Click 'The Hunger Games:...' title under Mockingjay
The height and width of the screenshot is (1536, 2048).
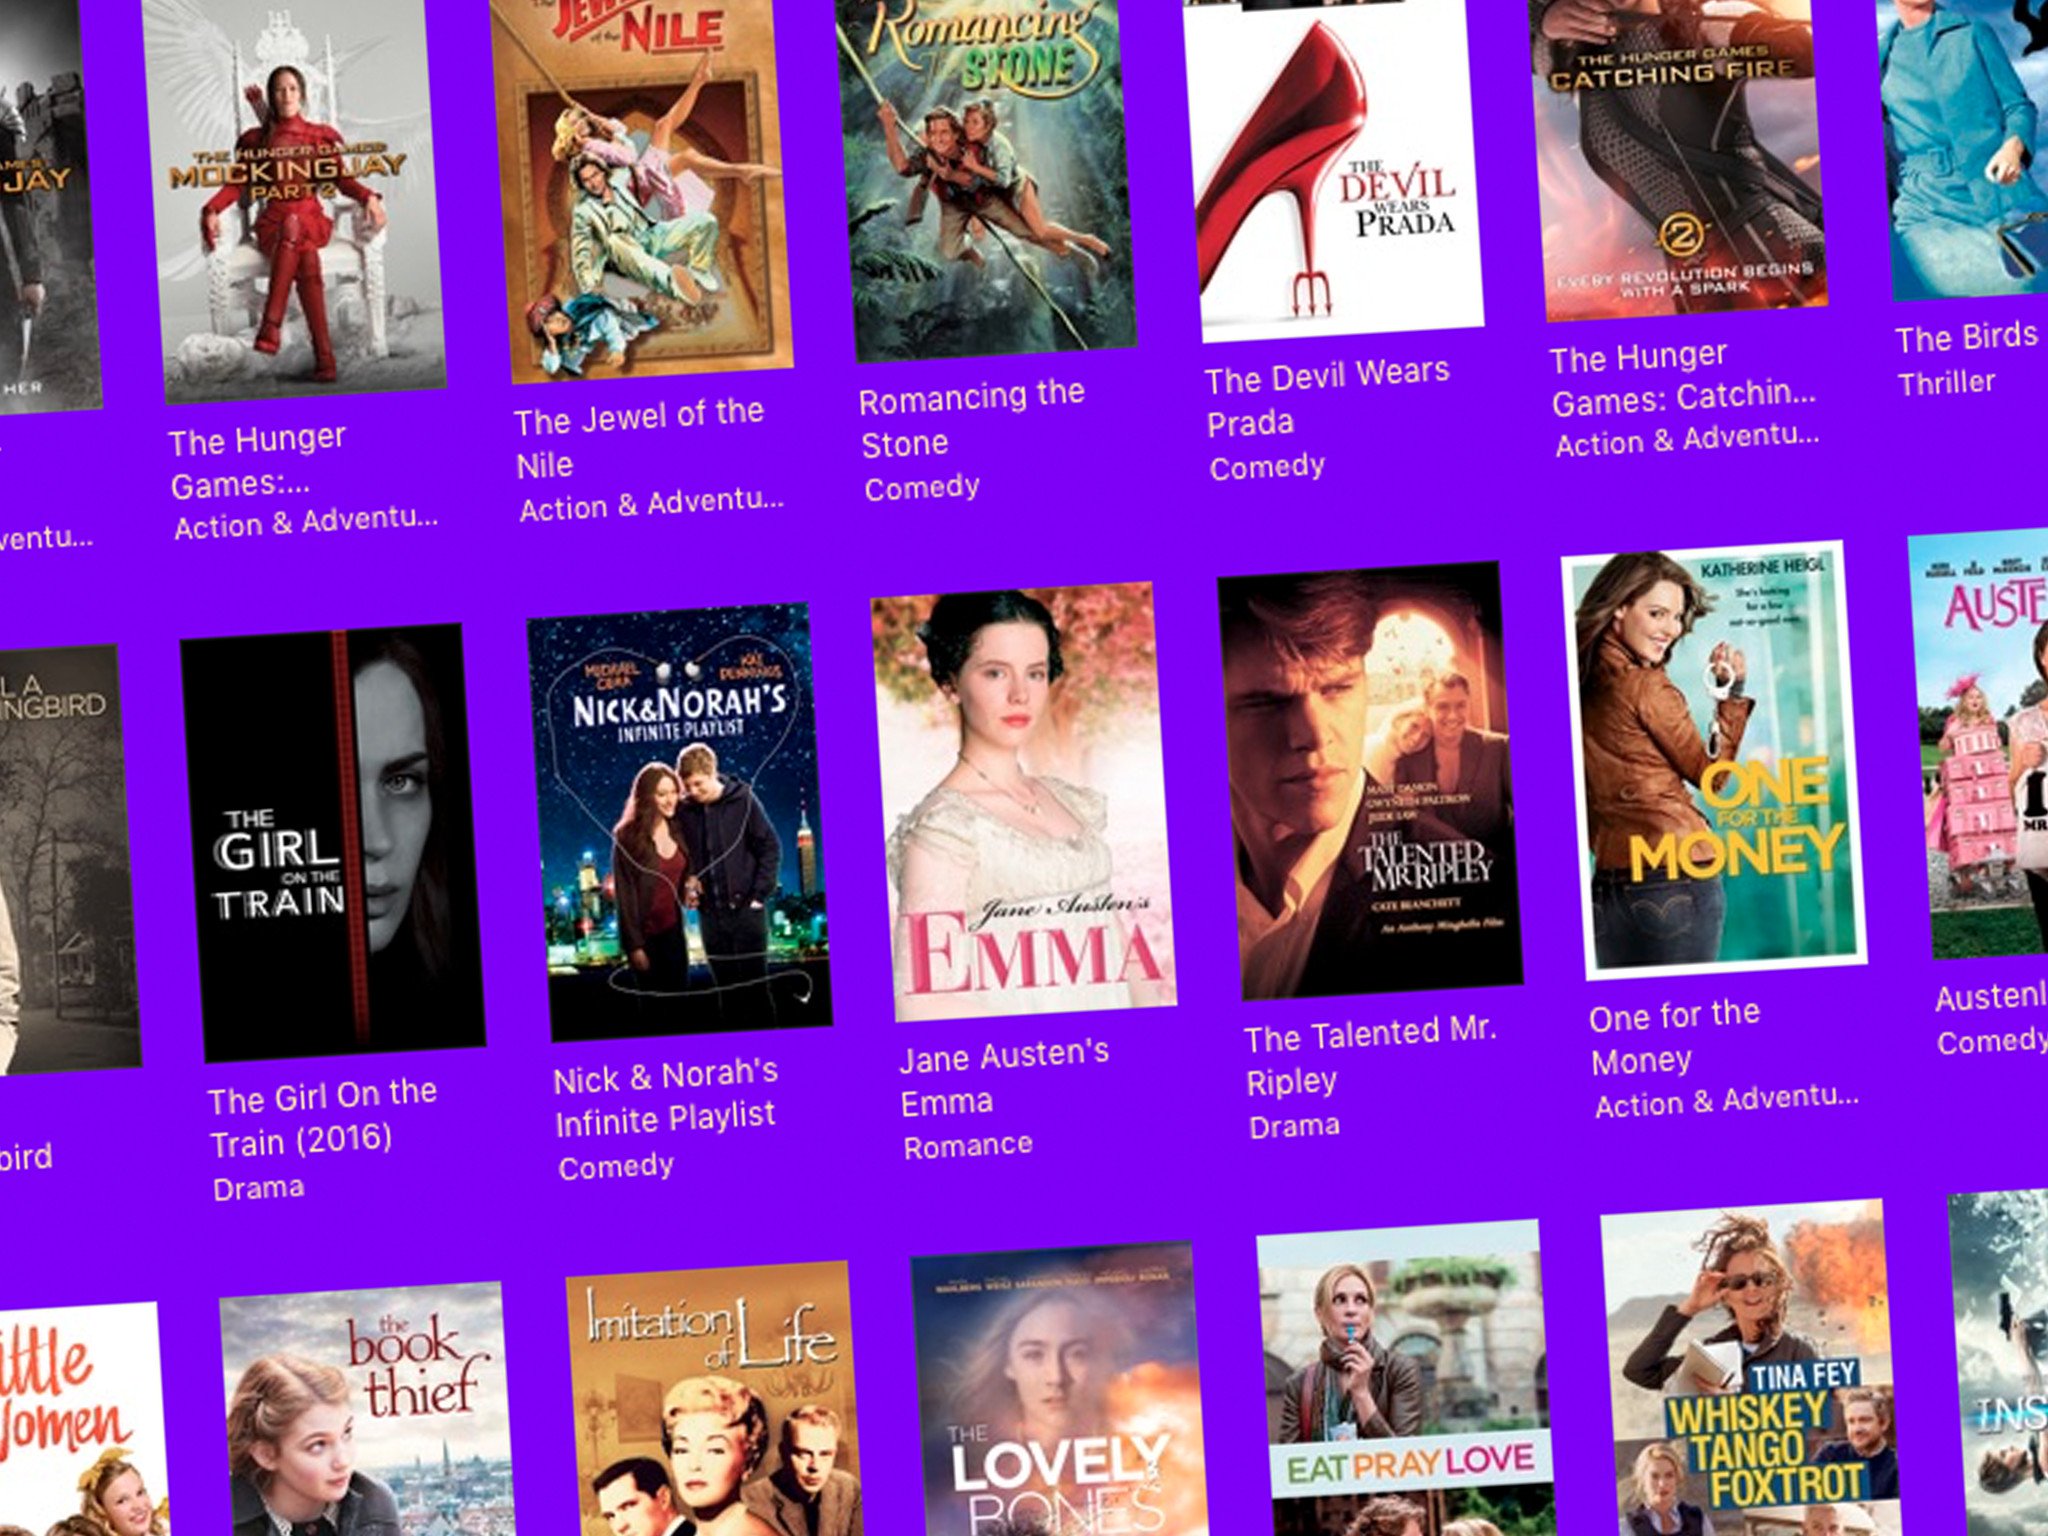click(x=258, y=462)
